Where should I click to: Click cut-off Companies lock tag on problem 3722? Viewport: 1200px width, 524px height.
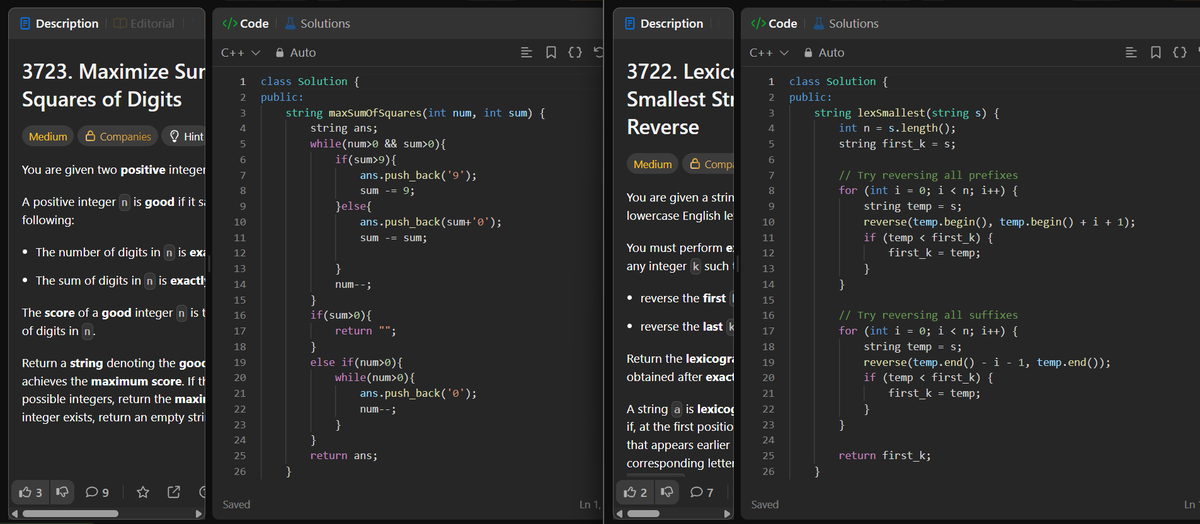click(x=710, y=164)
